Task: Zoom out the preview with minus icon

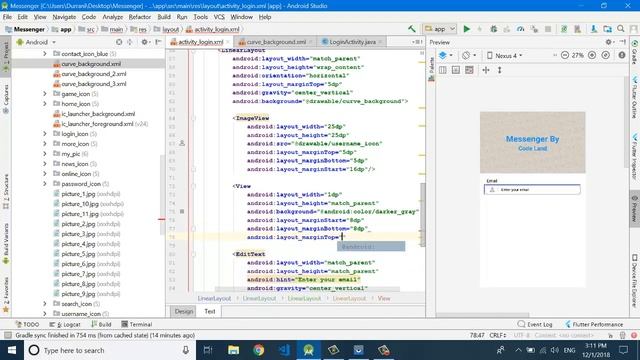Action: pos(565,55)
